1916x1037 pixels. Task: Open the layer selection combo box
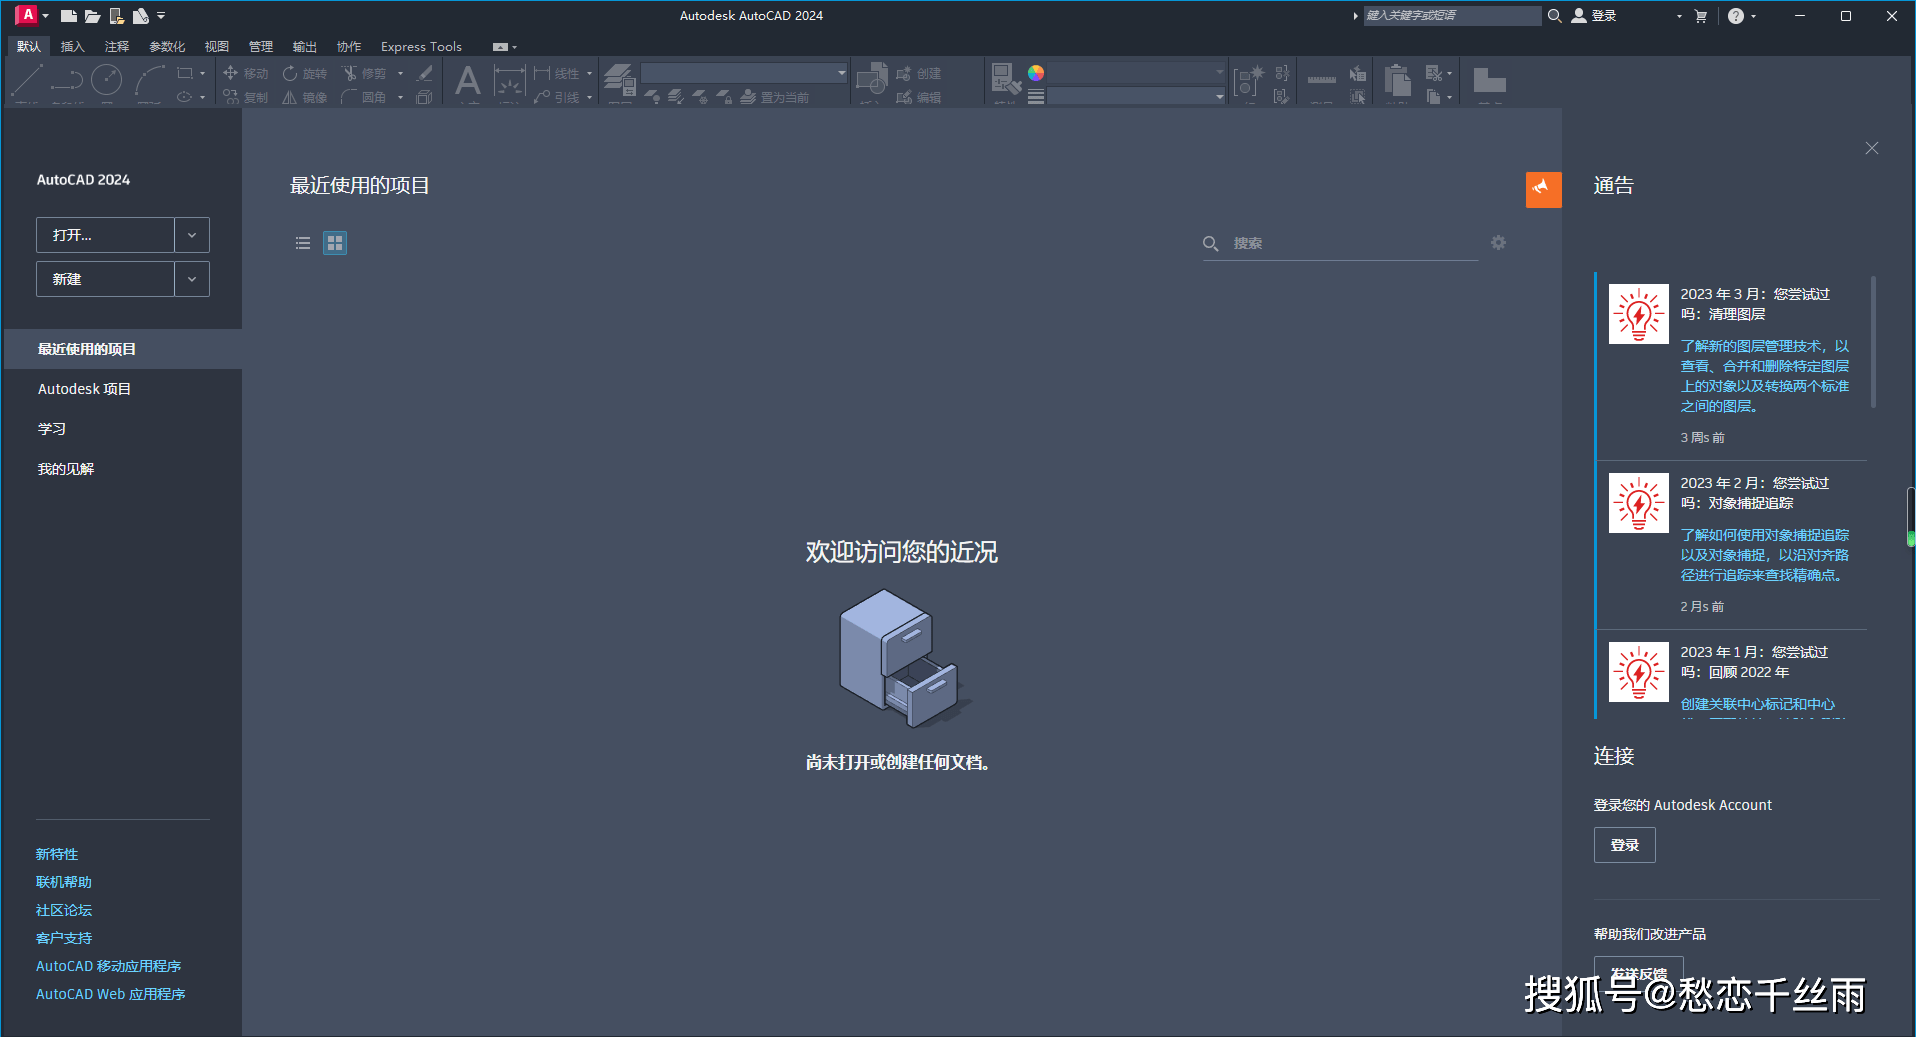[x=744, y=73]
